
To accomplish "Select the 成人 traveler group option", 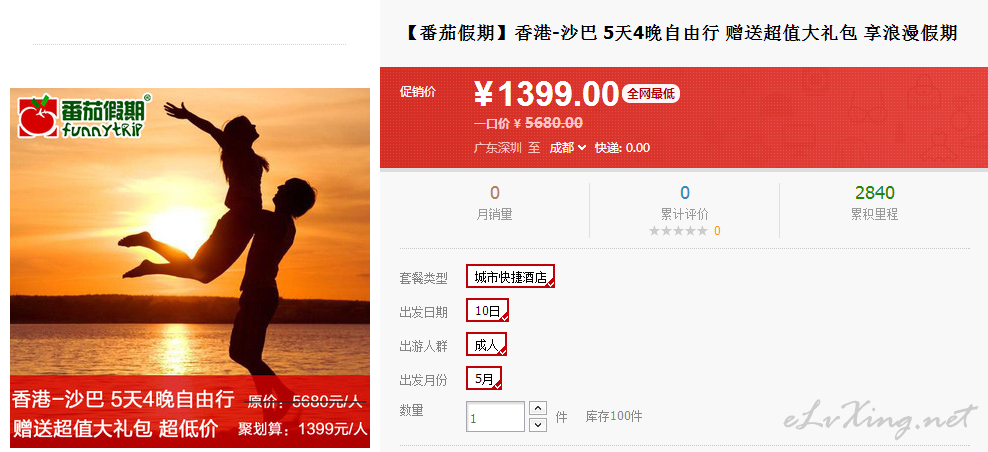I will click(486, 345).
